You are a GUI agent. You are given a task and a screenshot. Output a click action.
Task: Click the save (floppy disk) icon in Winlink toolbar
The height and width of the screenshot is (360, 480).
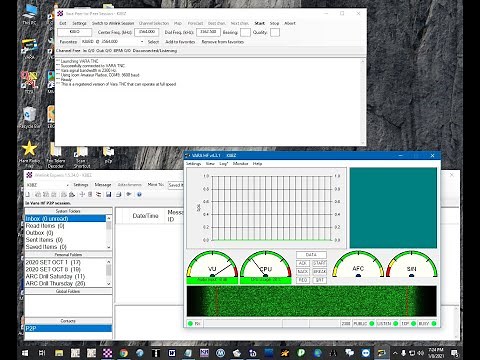coord(109,194)
